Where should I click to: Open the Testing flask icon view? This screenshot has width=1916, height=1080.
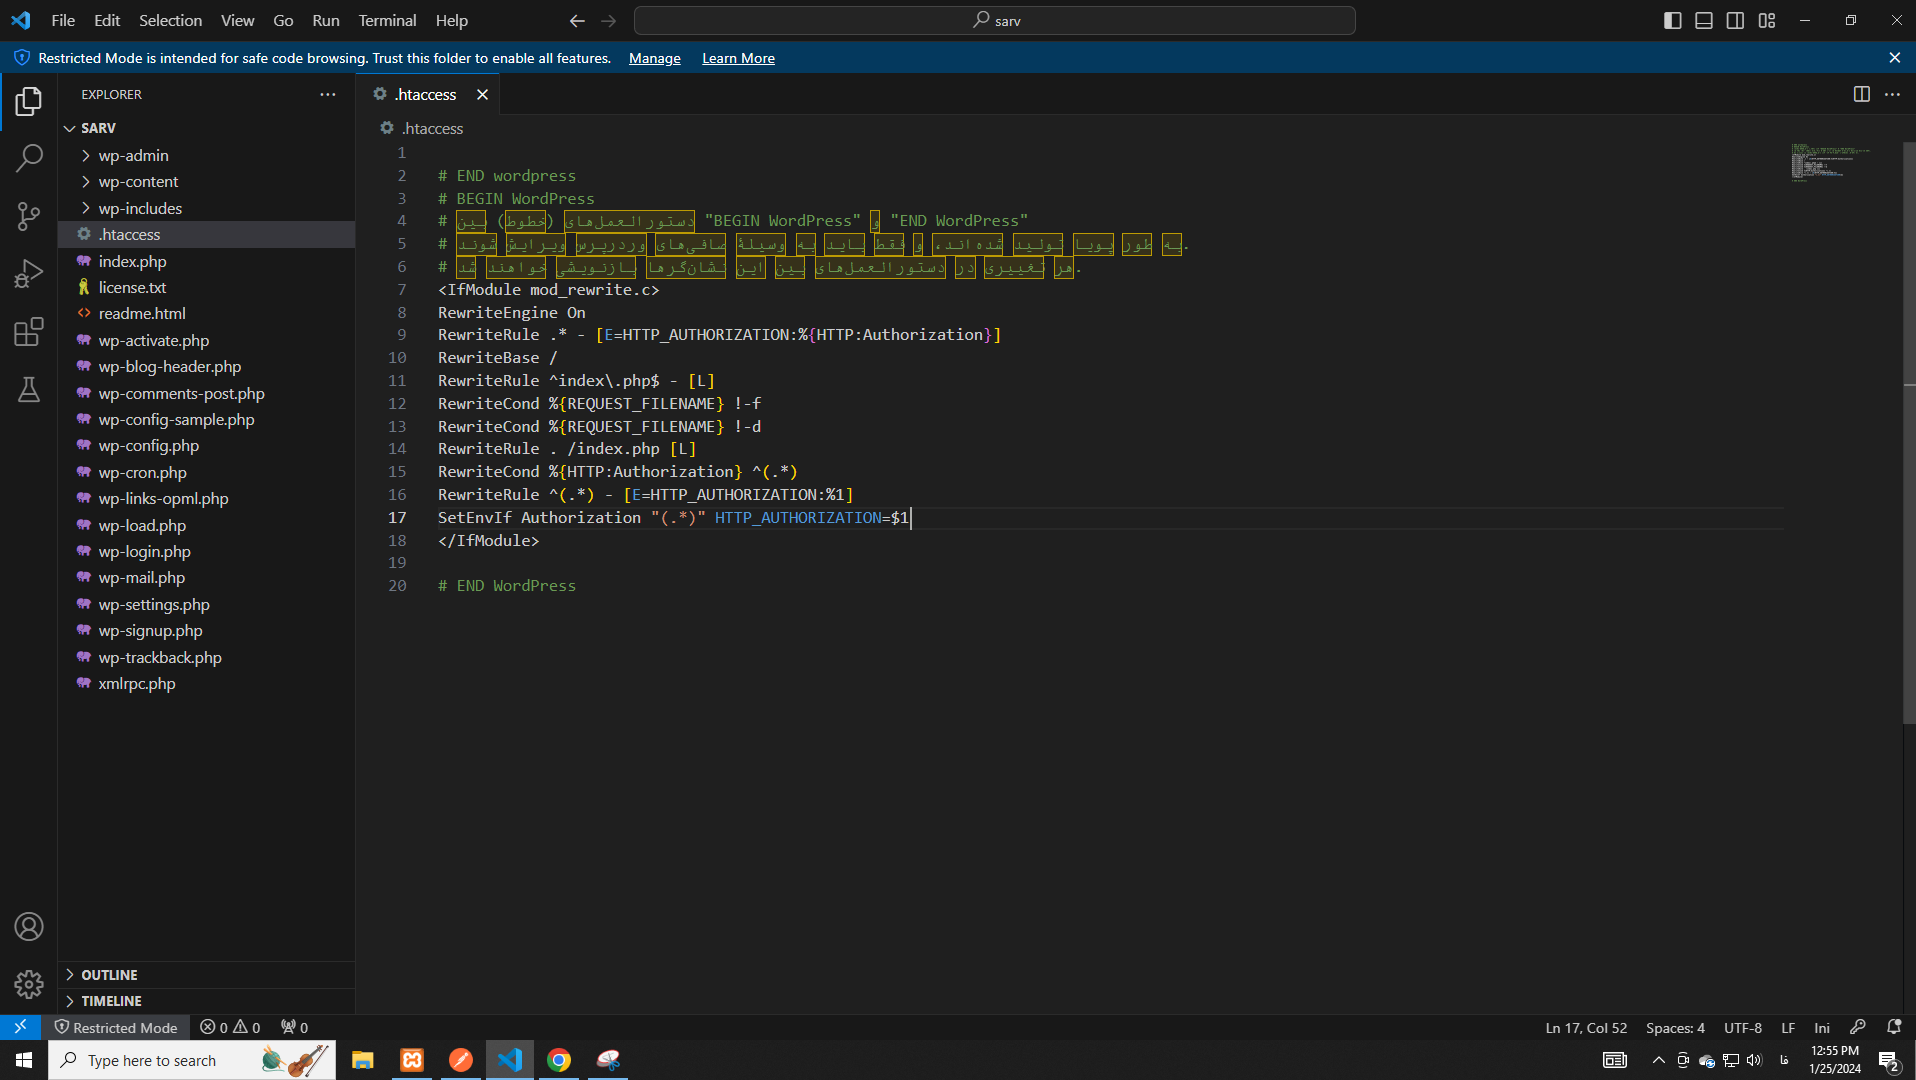(29, 389)
